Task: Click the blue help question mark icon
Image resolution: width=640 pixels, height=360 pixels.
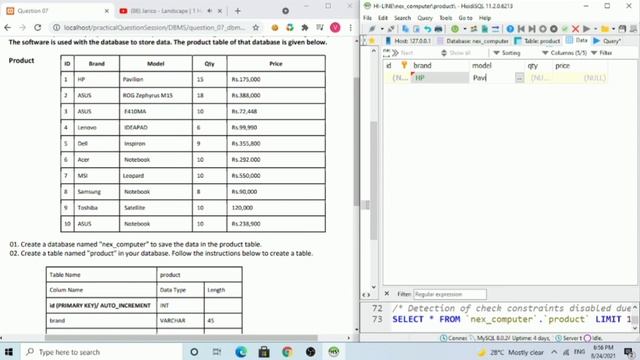Action: pos(510,29)
